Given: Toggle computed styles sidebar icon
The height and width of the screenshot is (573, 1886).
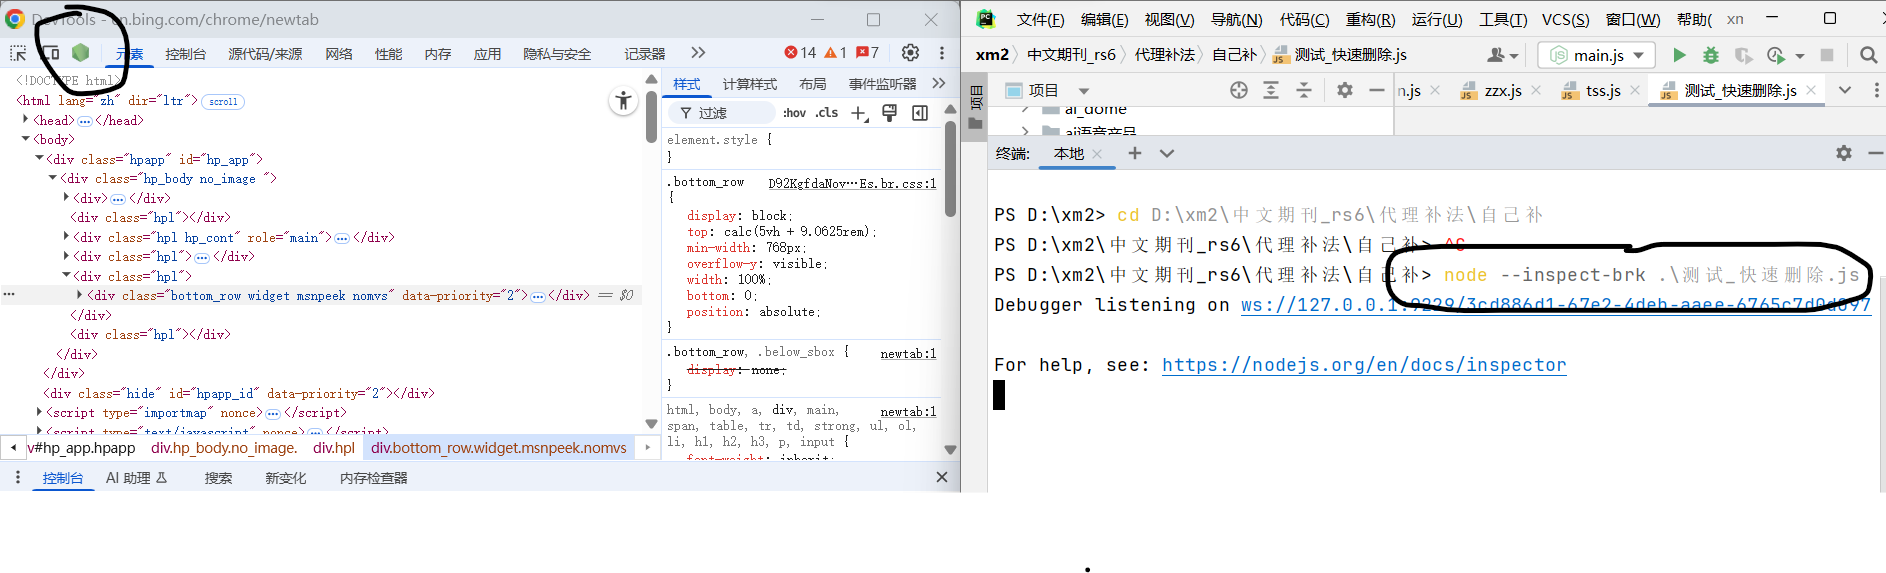Looking at the screenshot, I should tap(920, 113).
